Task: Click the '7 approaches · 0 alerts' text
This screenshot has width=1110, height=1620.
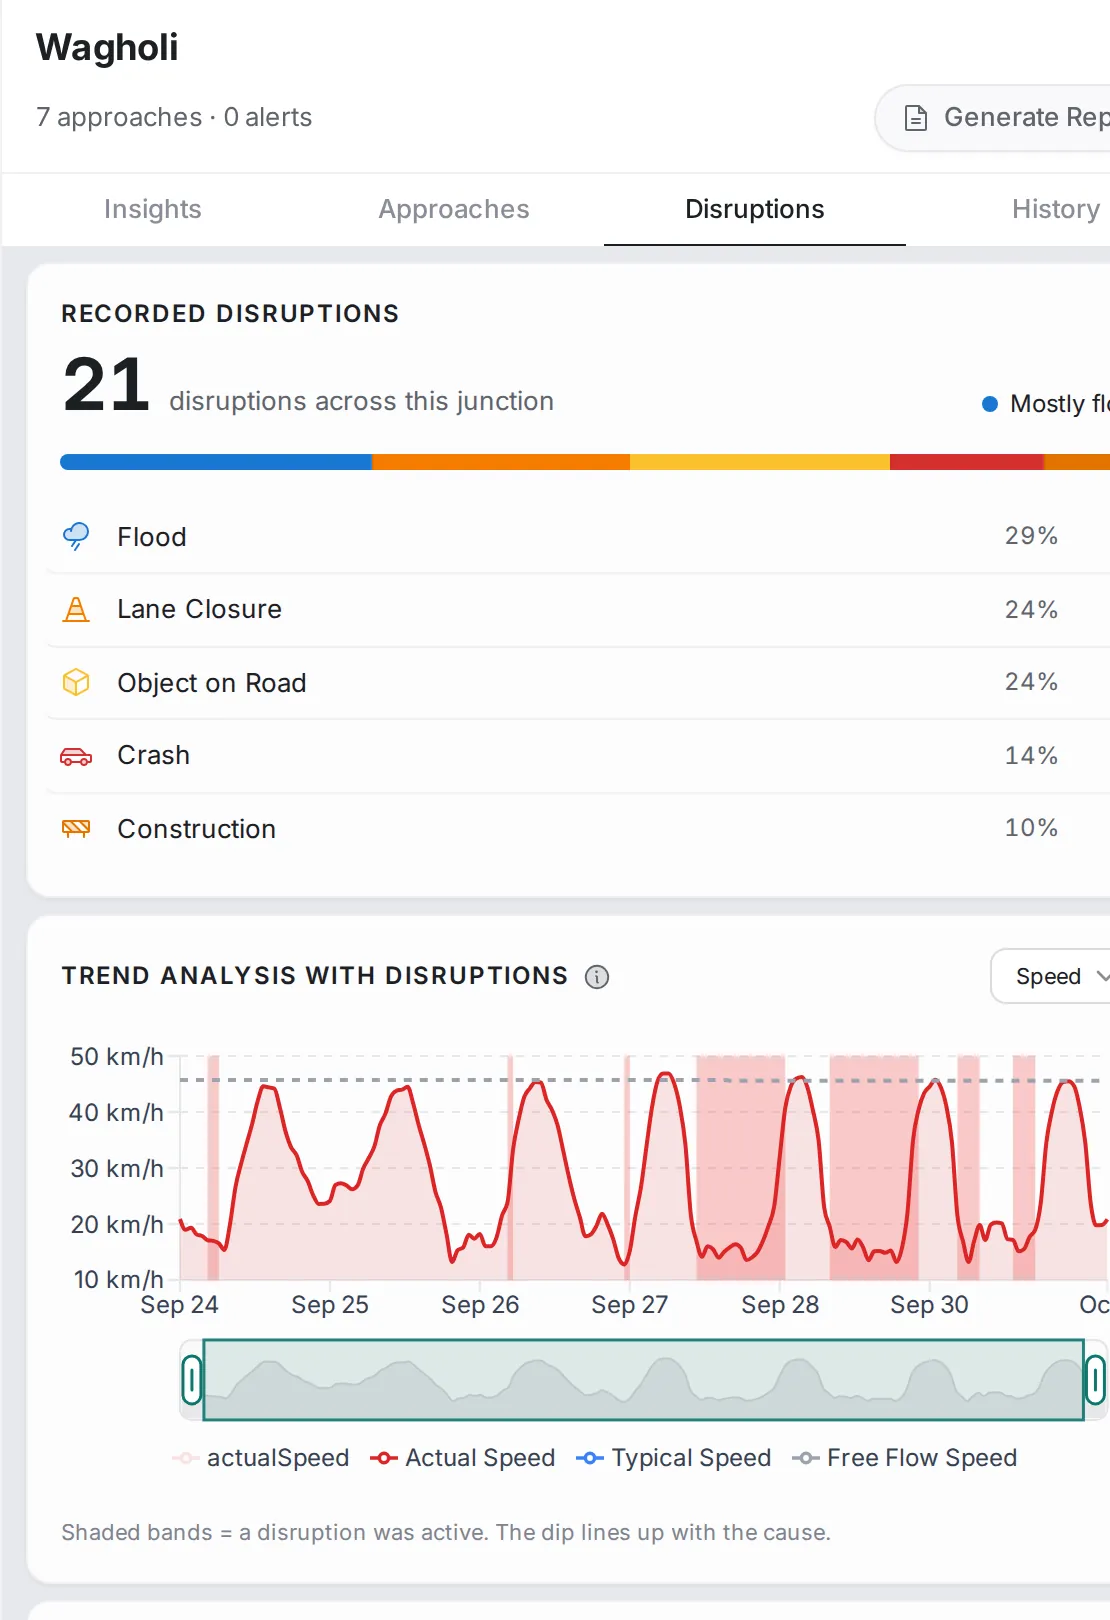Action: (174, 117)
